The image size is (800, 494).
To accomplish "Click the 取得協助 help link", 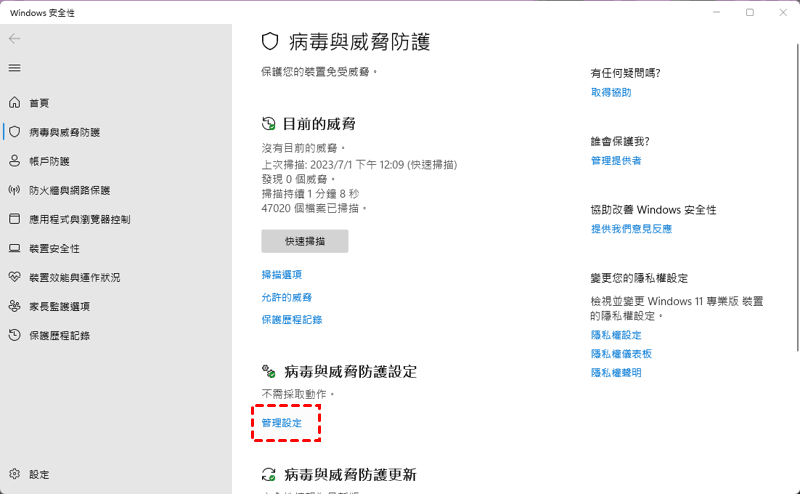I will [x=611, y=92].
